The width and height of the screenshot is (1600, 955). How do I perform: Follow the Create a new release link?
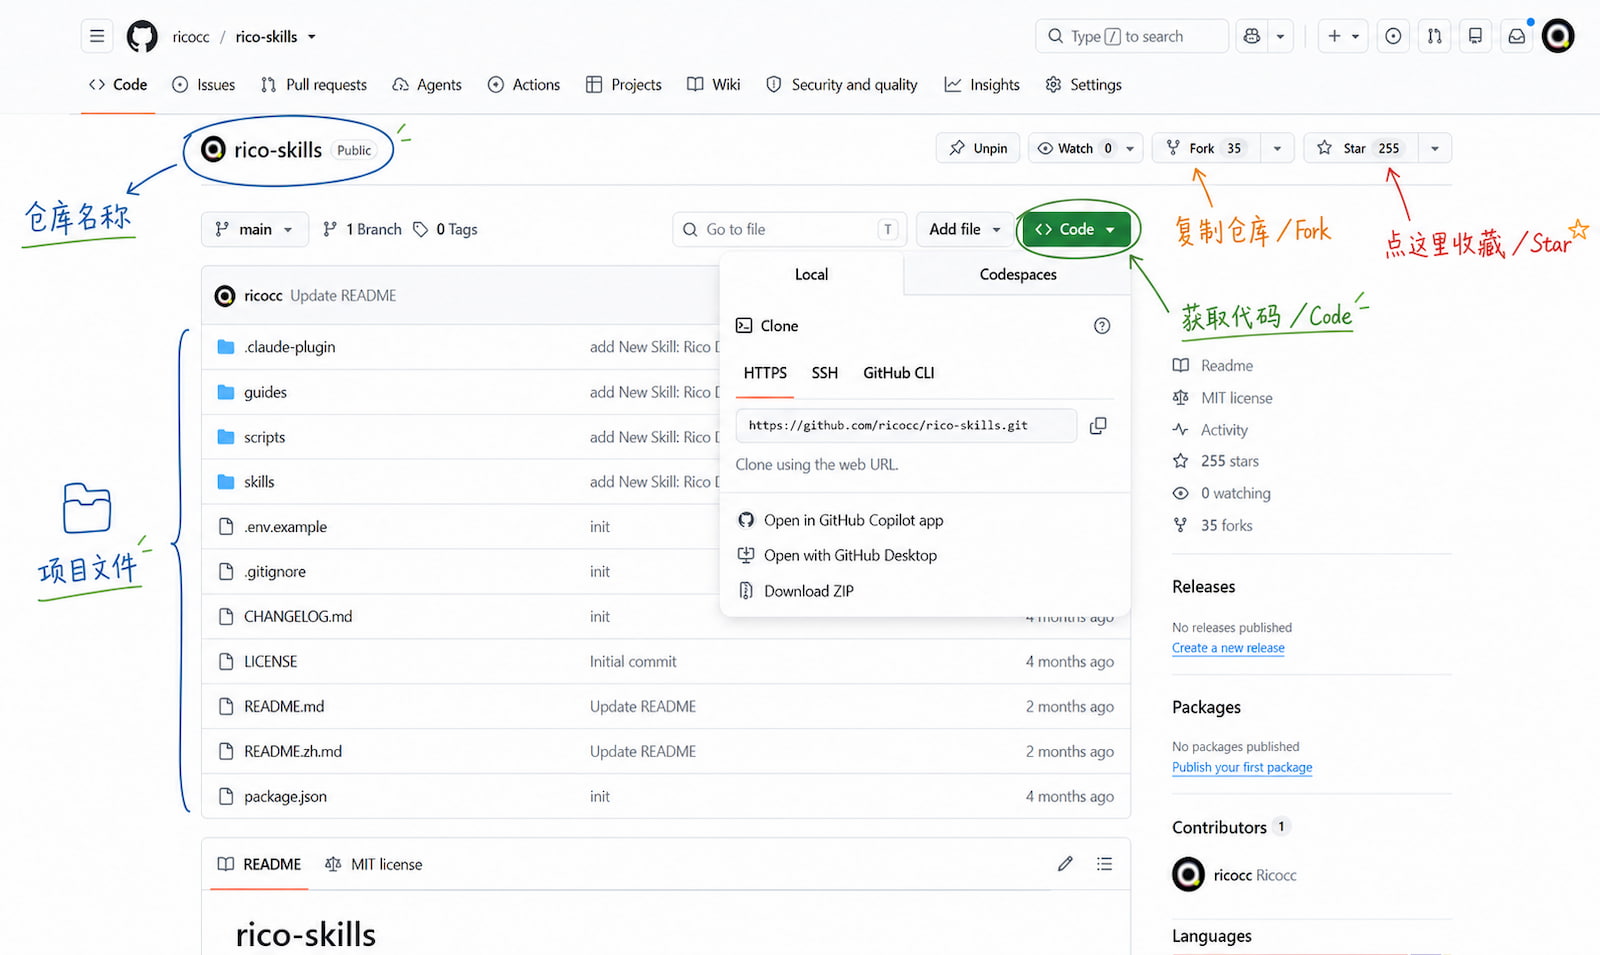(1228, 648)
